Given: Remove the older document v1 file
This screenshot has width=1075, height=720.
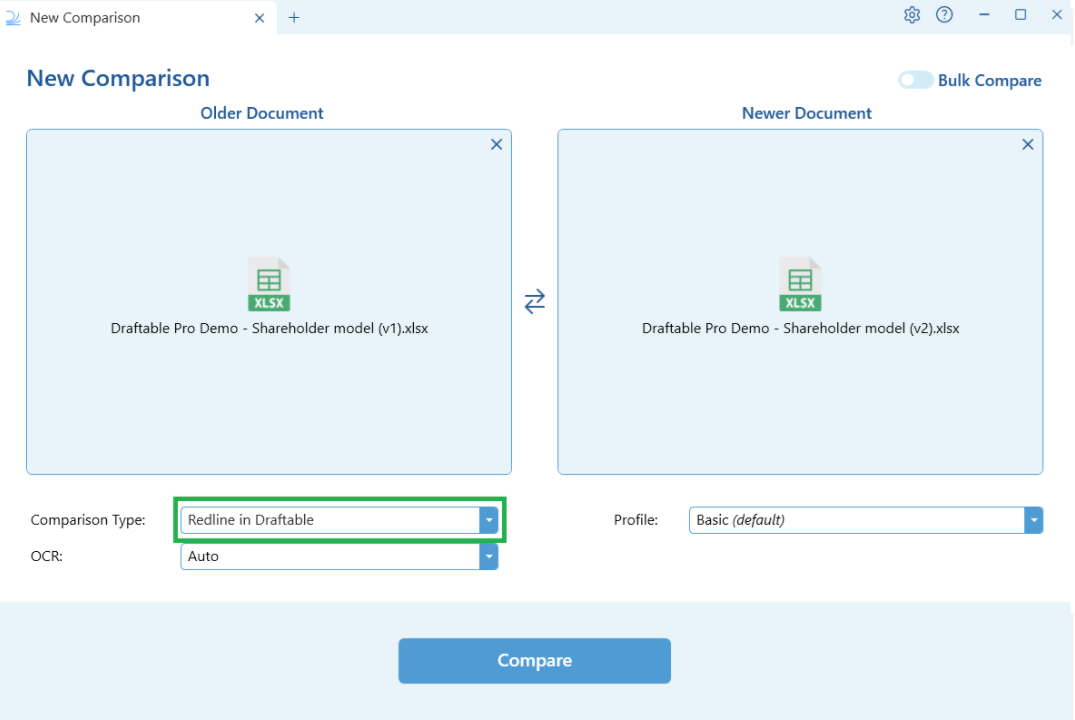Looking at the screenshot, I should [x=496, y=145].
